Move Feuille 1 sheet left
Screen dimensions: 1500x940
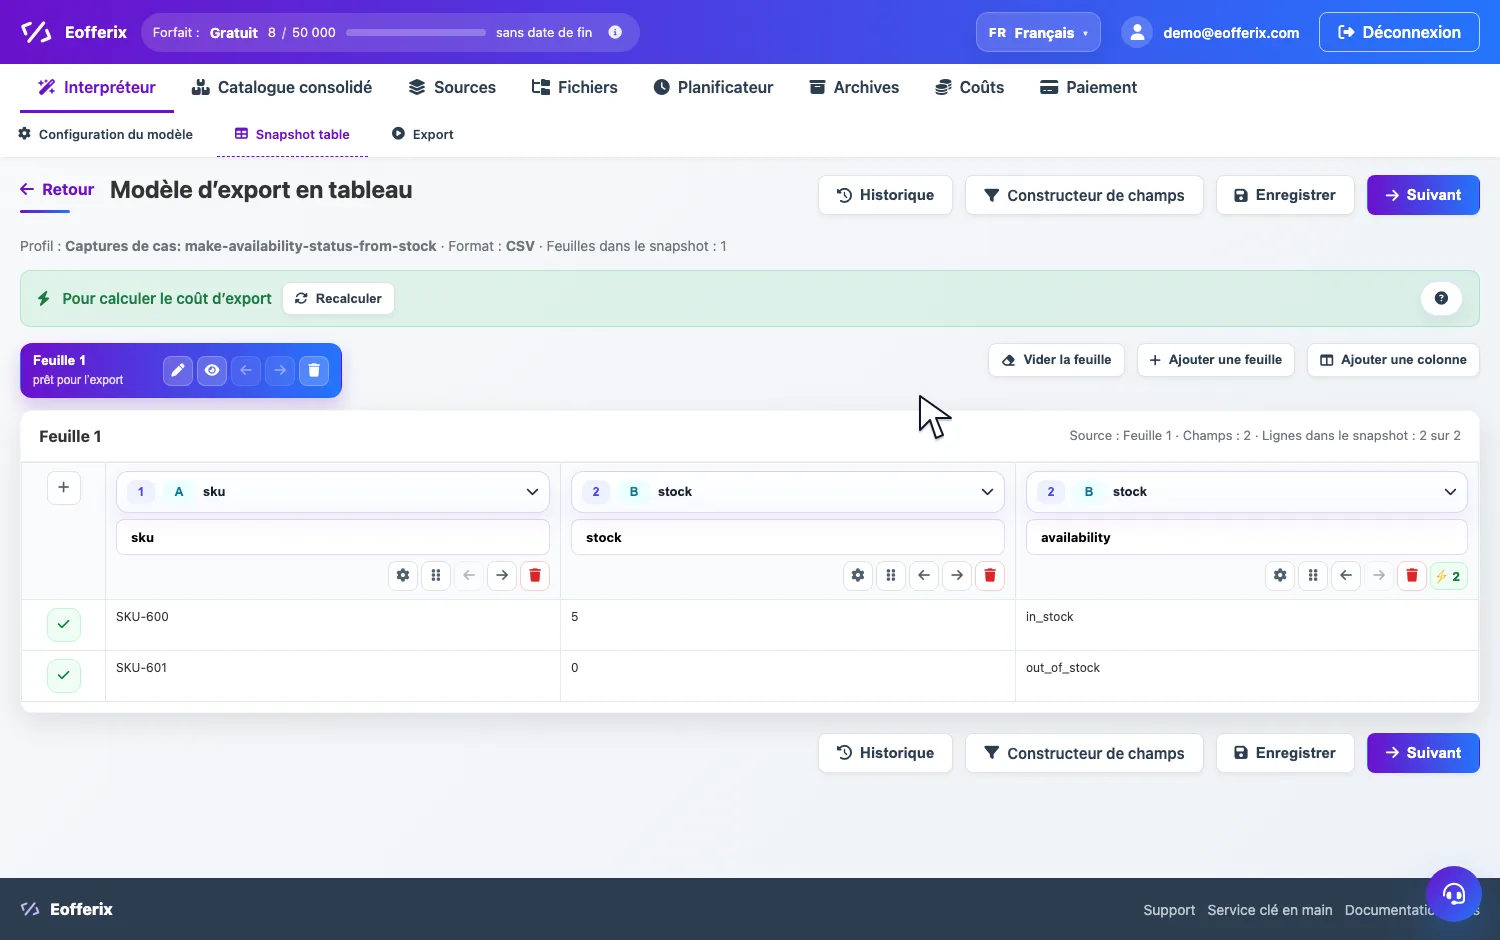(246, 370)
